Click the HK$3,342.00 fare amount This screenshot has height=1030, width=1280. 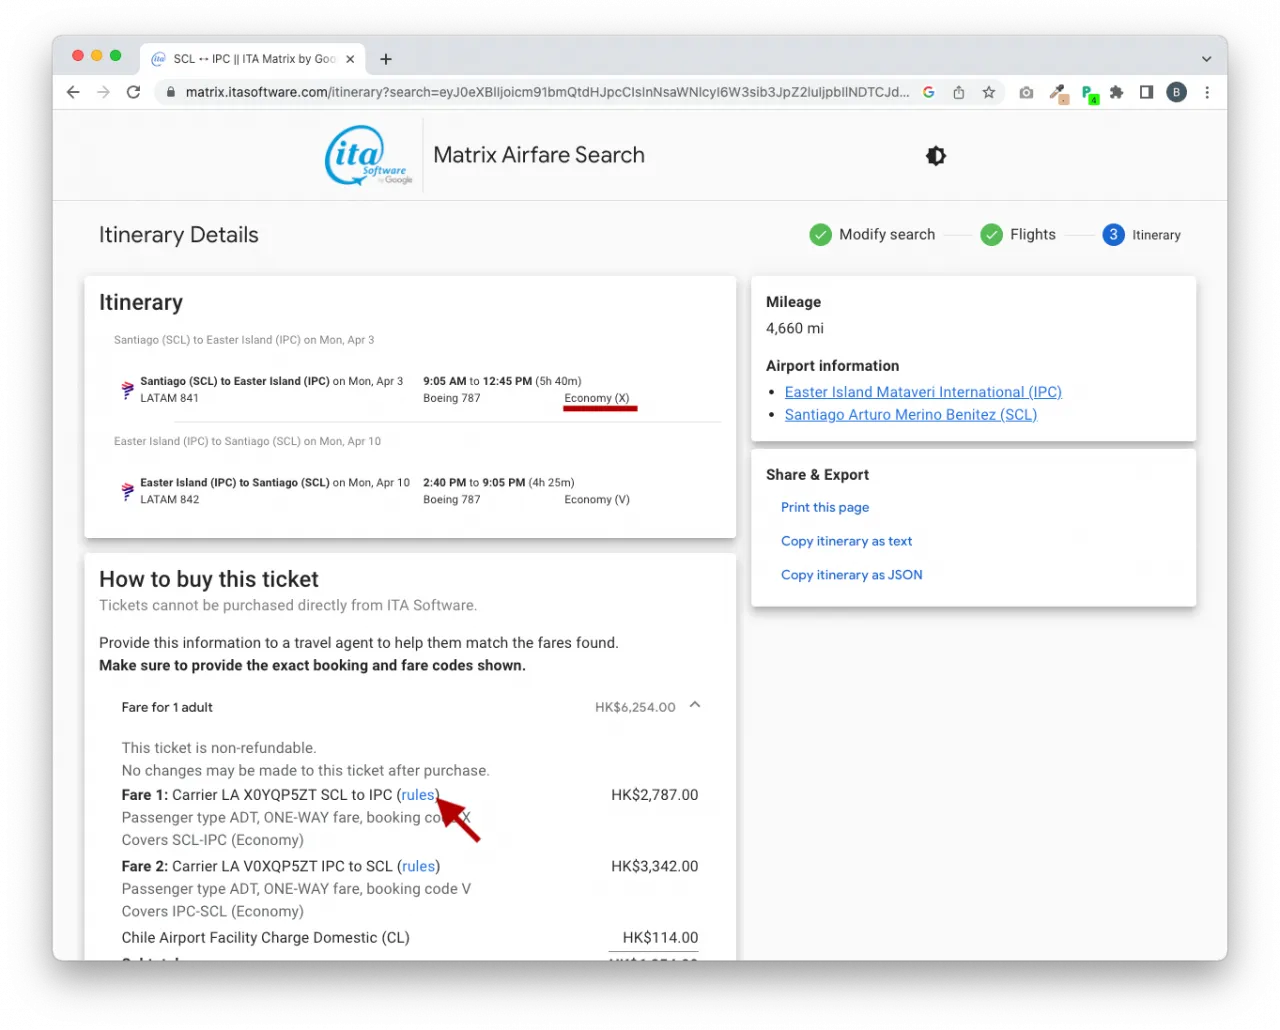655,866
